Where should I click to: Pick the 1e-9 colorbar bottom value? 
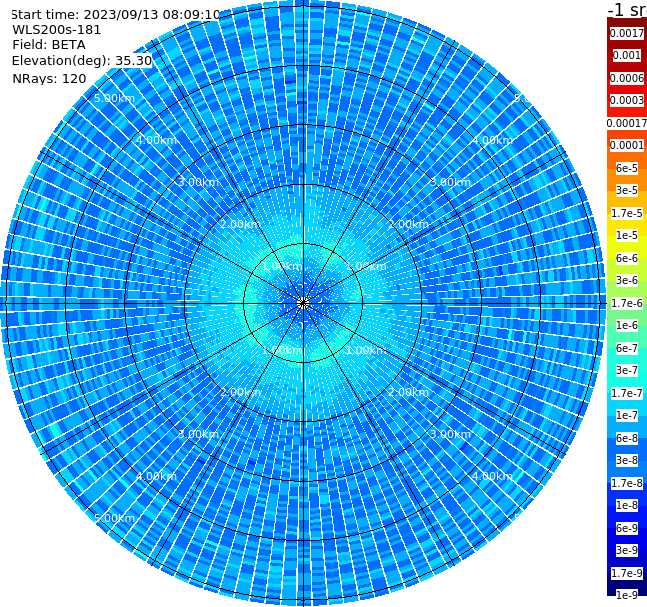tap(627, 595)
